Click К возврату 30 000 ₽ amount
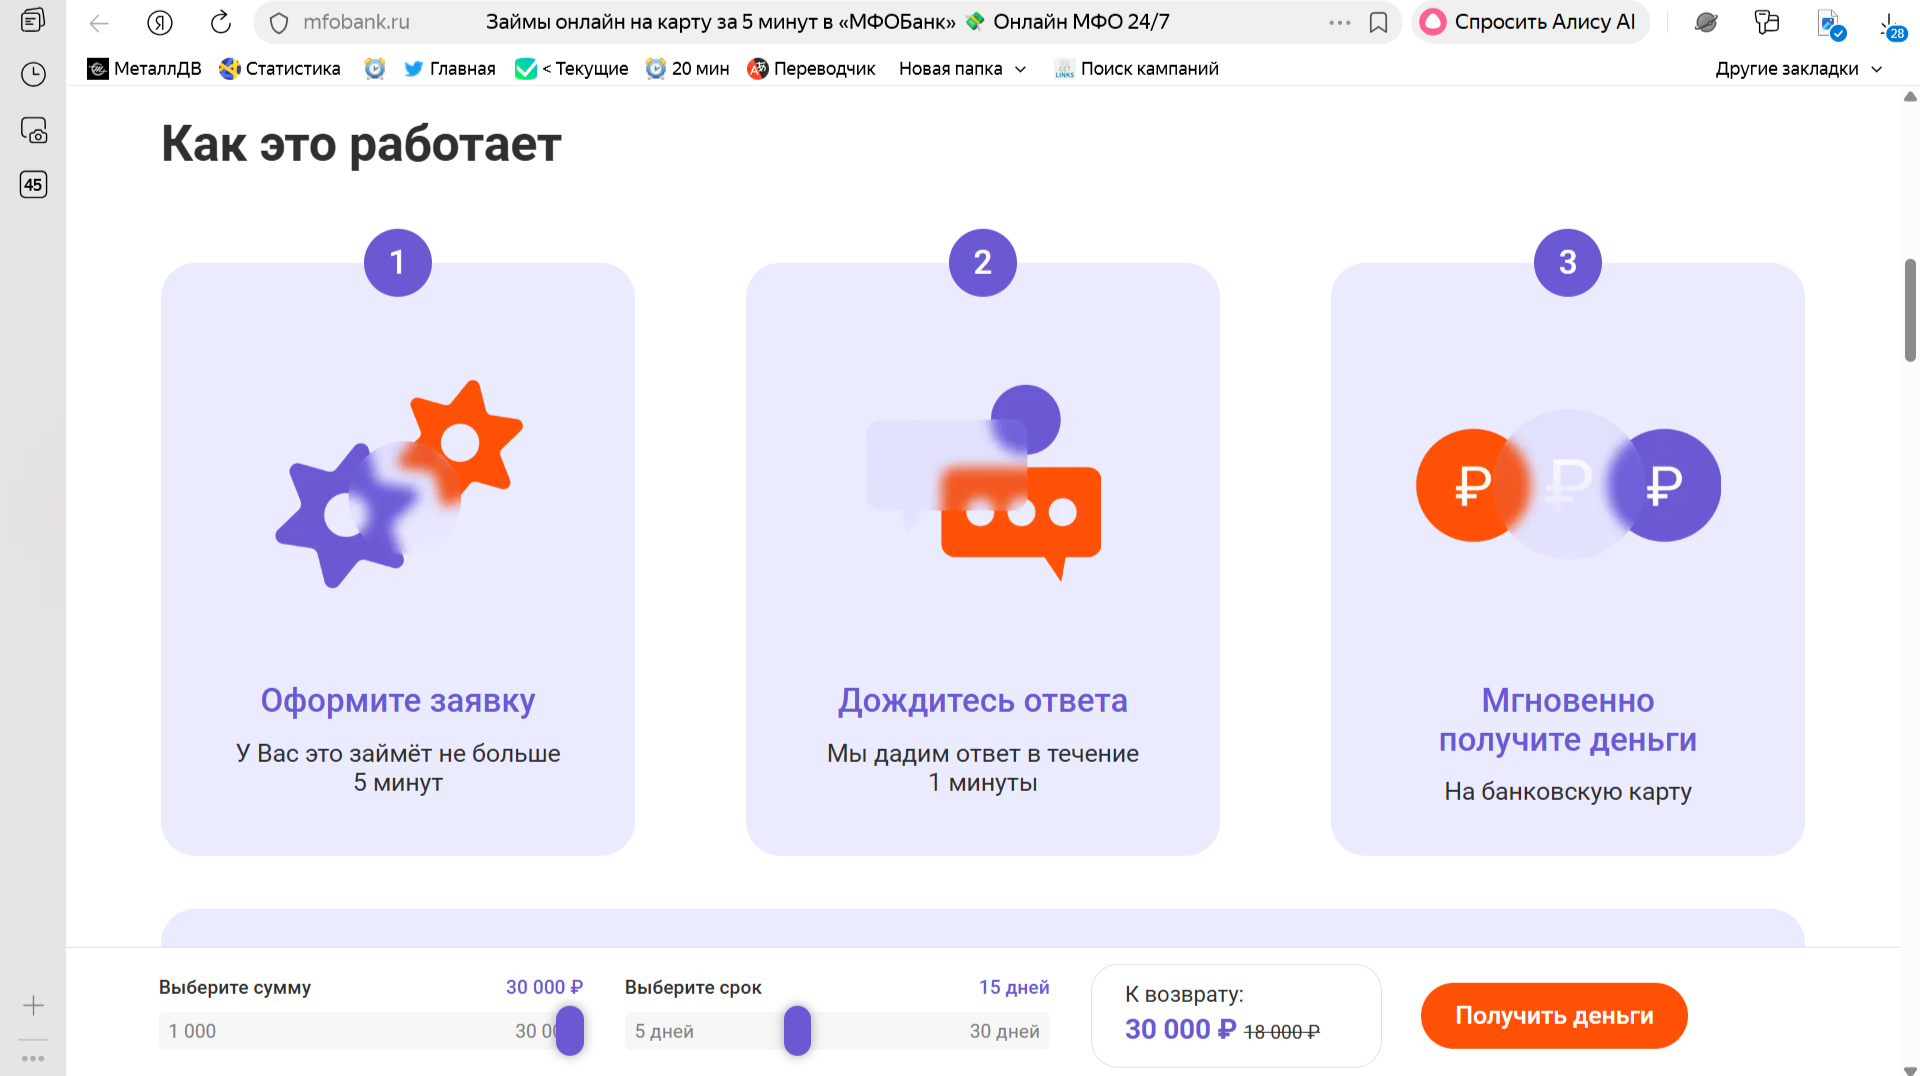 [x=1181, y=1029]
